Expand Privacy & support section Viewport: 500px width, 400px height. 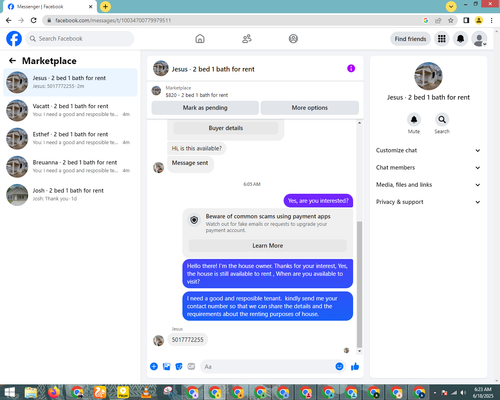pos(428,202)
